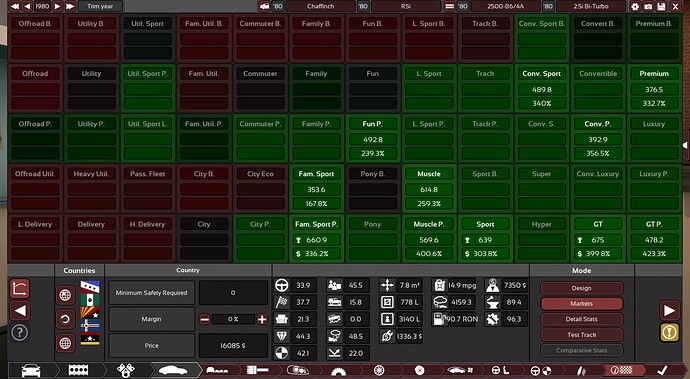
Task: Select the green, white and red flag
Action: coord(90,300)
